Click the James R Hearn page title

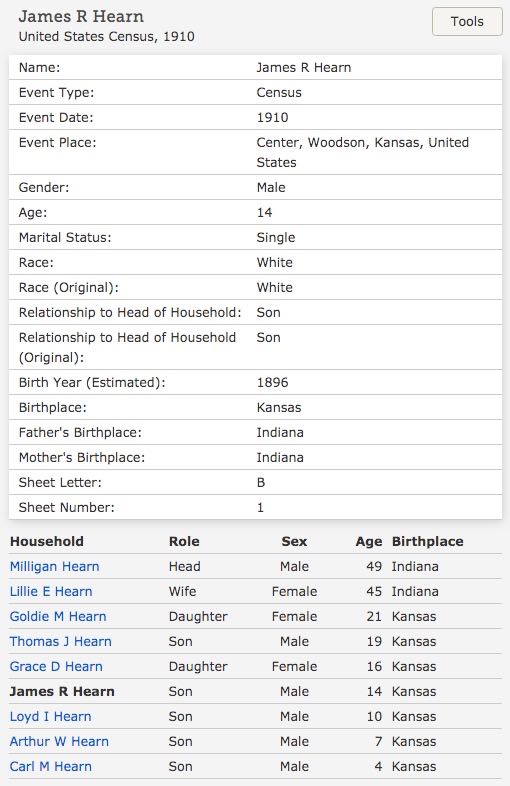click(x=81, y=17)
